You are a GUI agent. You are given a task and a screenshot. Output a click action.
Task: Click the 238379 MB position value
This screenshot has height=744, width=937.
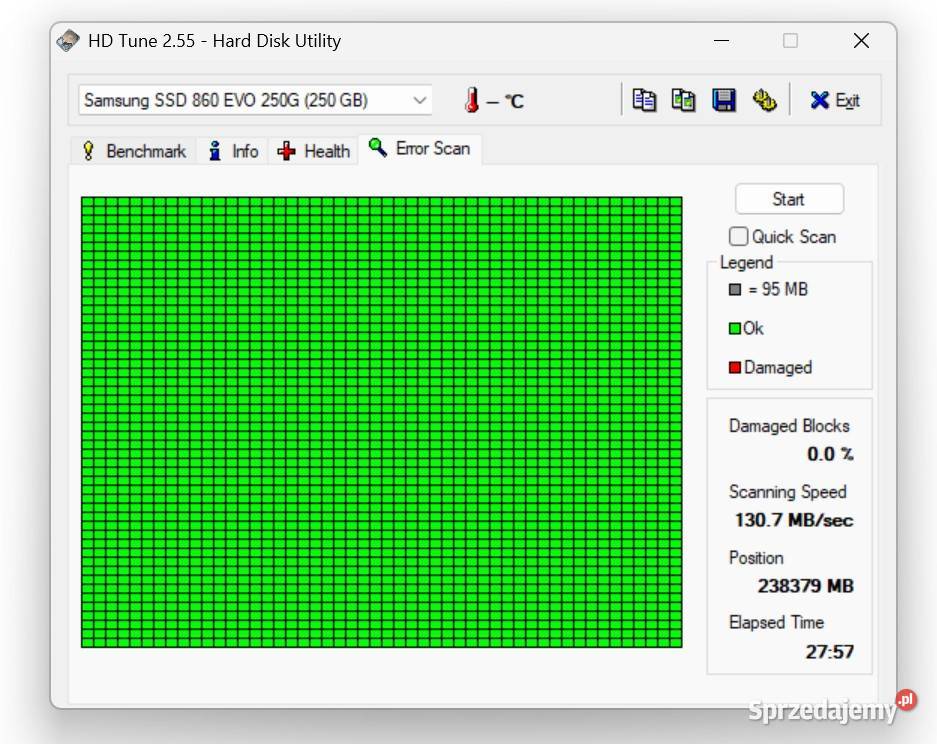coord(806,586)
